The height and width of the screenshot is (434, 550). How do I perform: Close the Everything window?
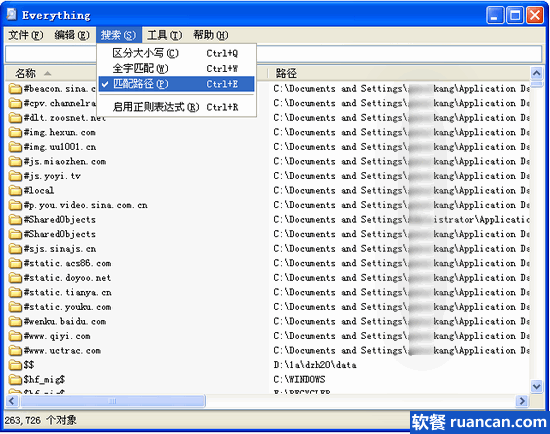535,15
